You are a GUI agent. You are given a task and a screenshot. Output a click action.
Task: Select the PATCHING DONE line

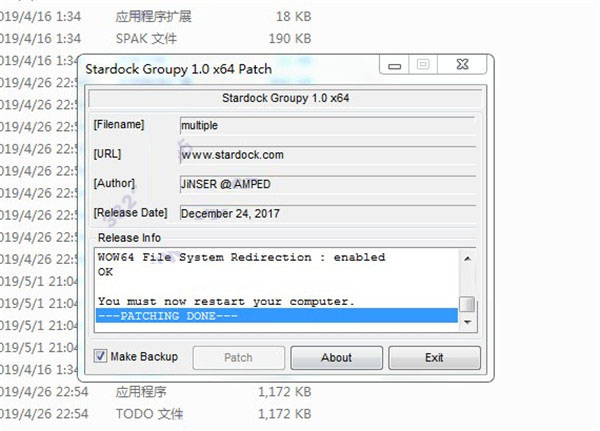tap(277, 316)
